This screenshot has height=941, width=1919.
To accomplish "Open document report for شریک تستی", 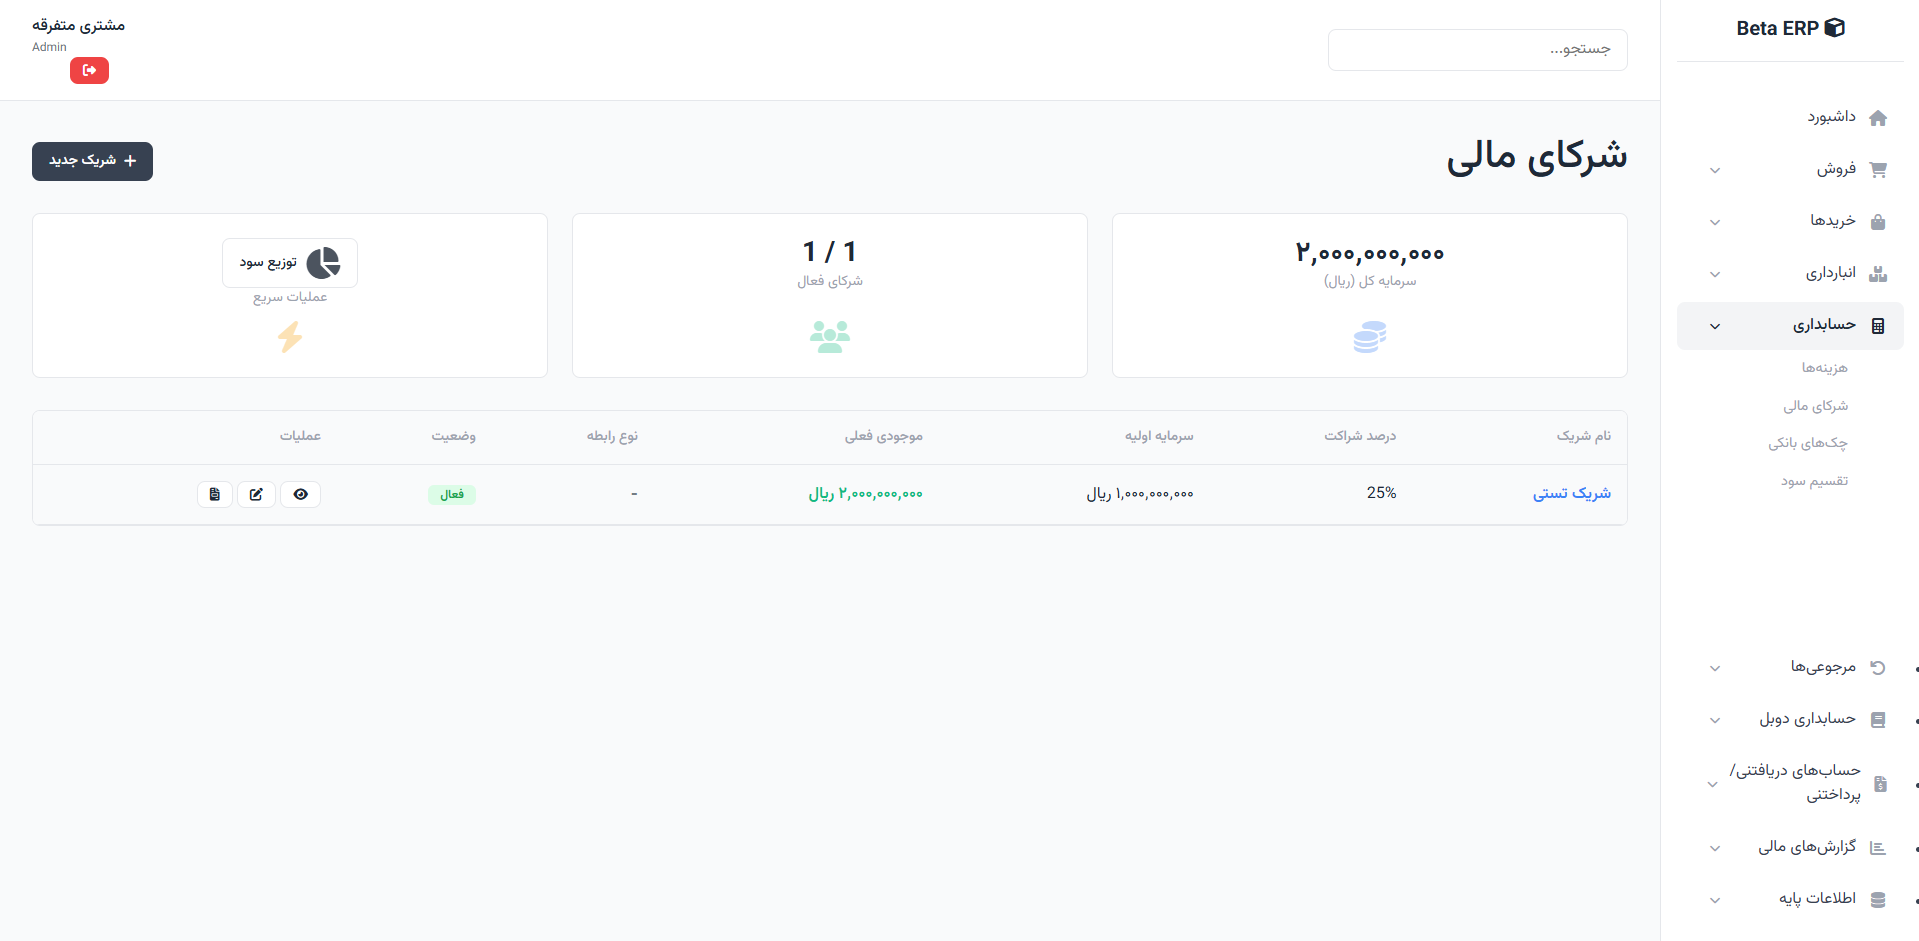I will click(215, 494).
